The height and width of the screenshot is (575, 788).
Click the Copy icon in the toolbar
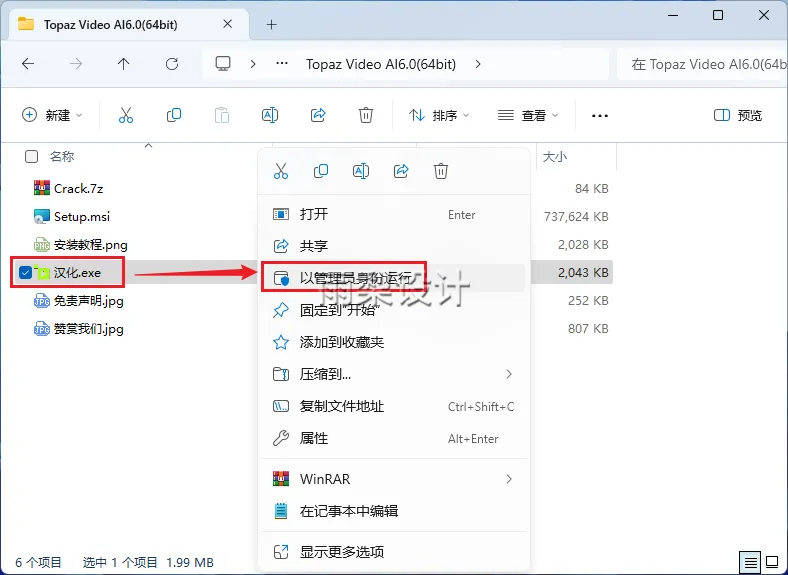point(174,116)
